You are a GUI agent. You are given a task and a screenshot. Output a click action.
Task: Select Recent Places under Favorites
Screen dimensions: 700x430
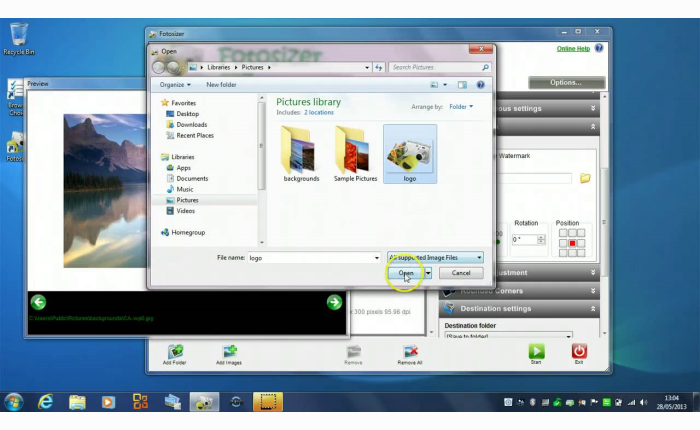[x=195, y=135]
